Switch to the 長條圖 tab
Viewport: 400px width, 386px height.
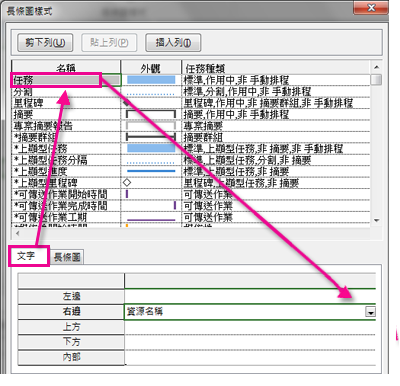coord(67,257)
